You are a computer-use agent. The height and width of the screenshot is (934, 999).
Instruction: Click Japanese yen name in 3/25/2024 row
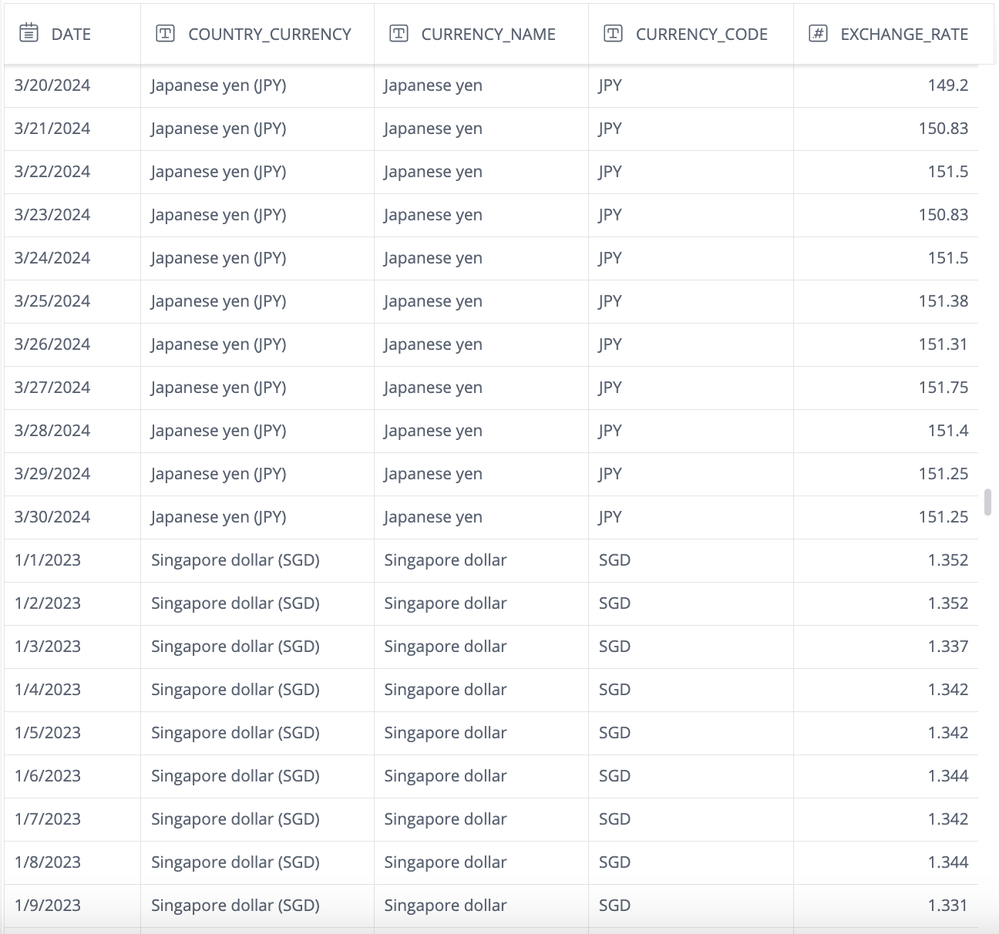tap(433, 301)
